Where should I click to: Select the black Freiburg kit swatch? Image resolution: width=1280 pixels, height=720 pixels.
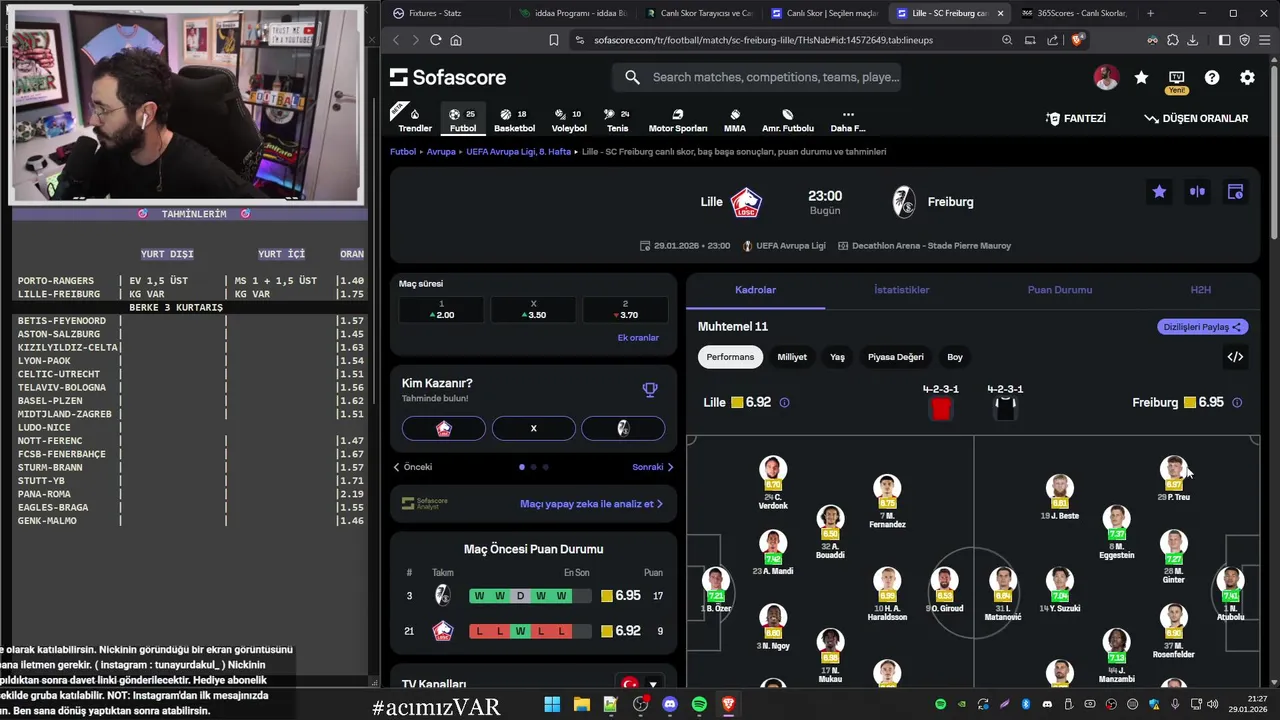click(x=1005, y=408)
